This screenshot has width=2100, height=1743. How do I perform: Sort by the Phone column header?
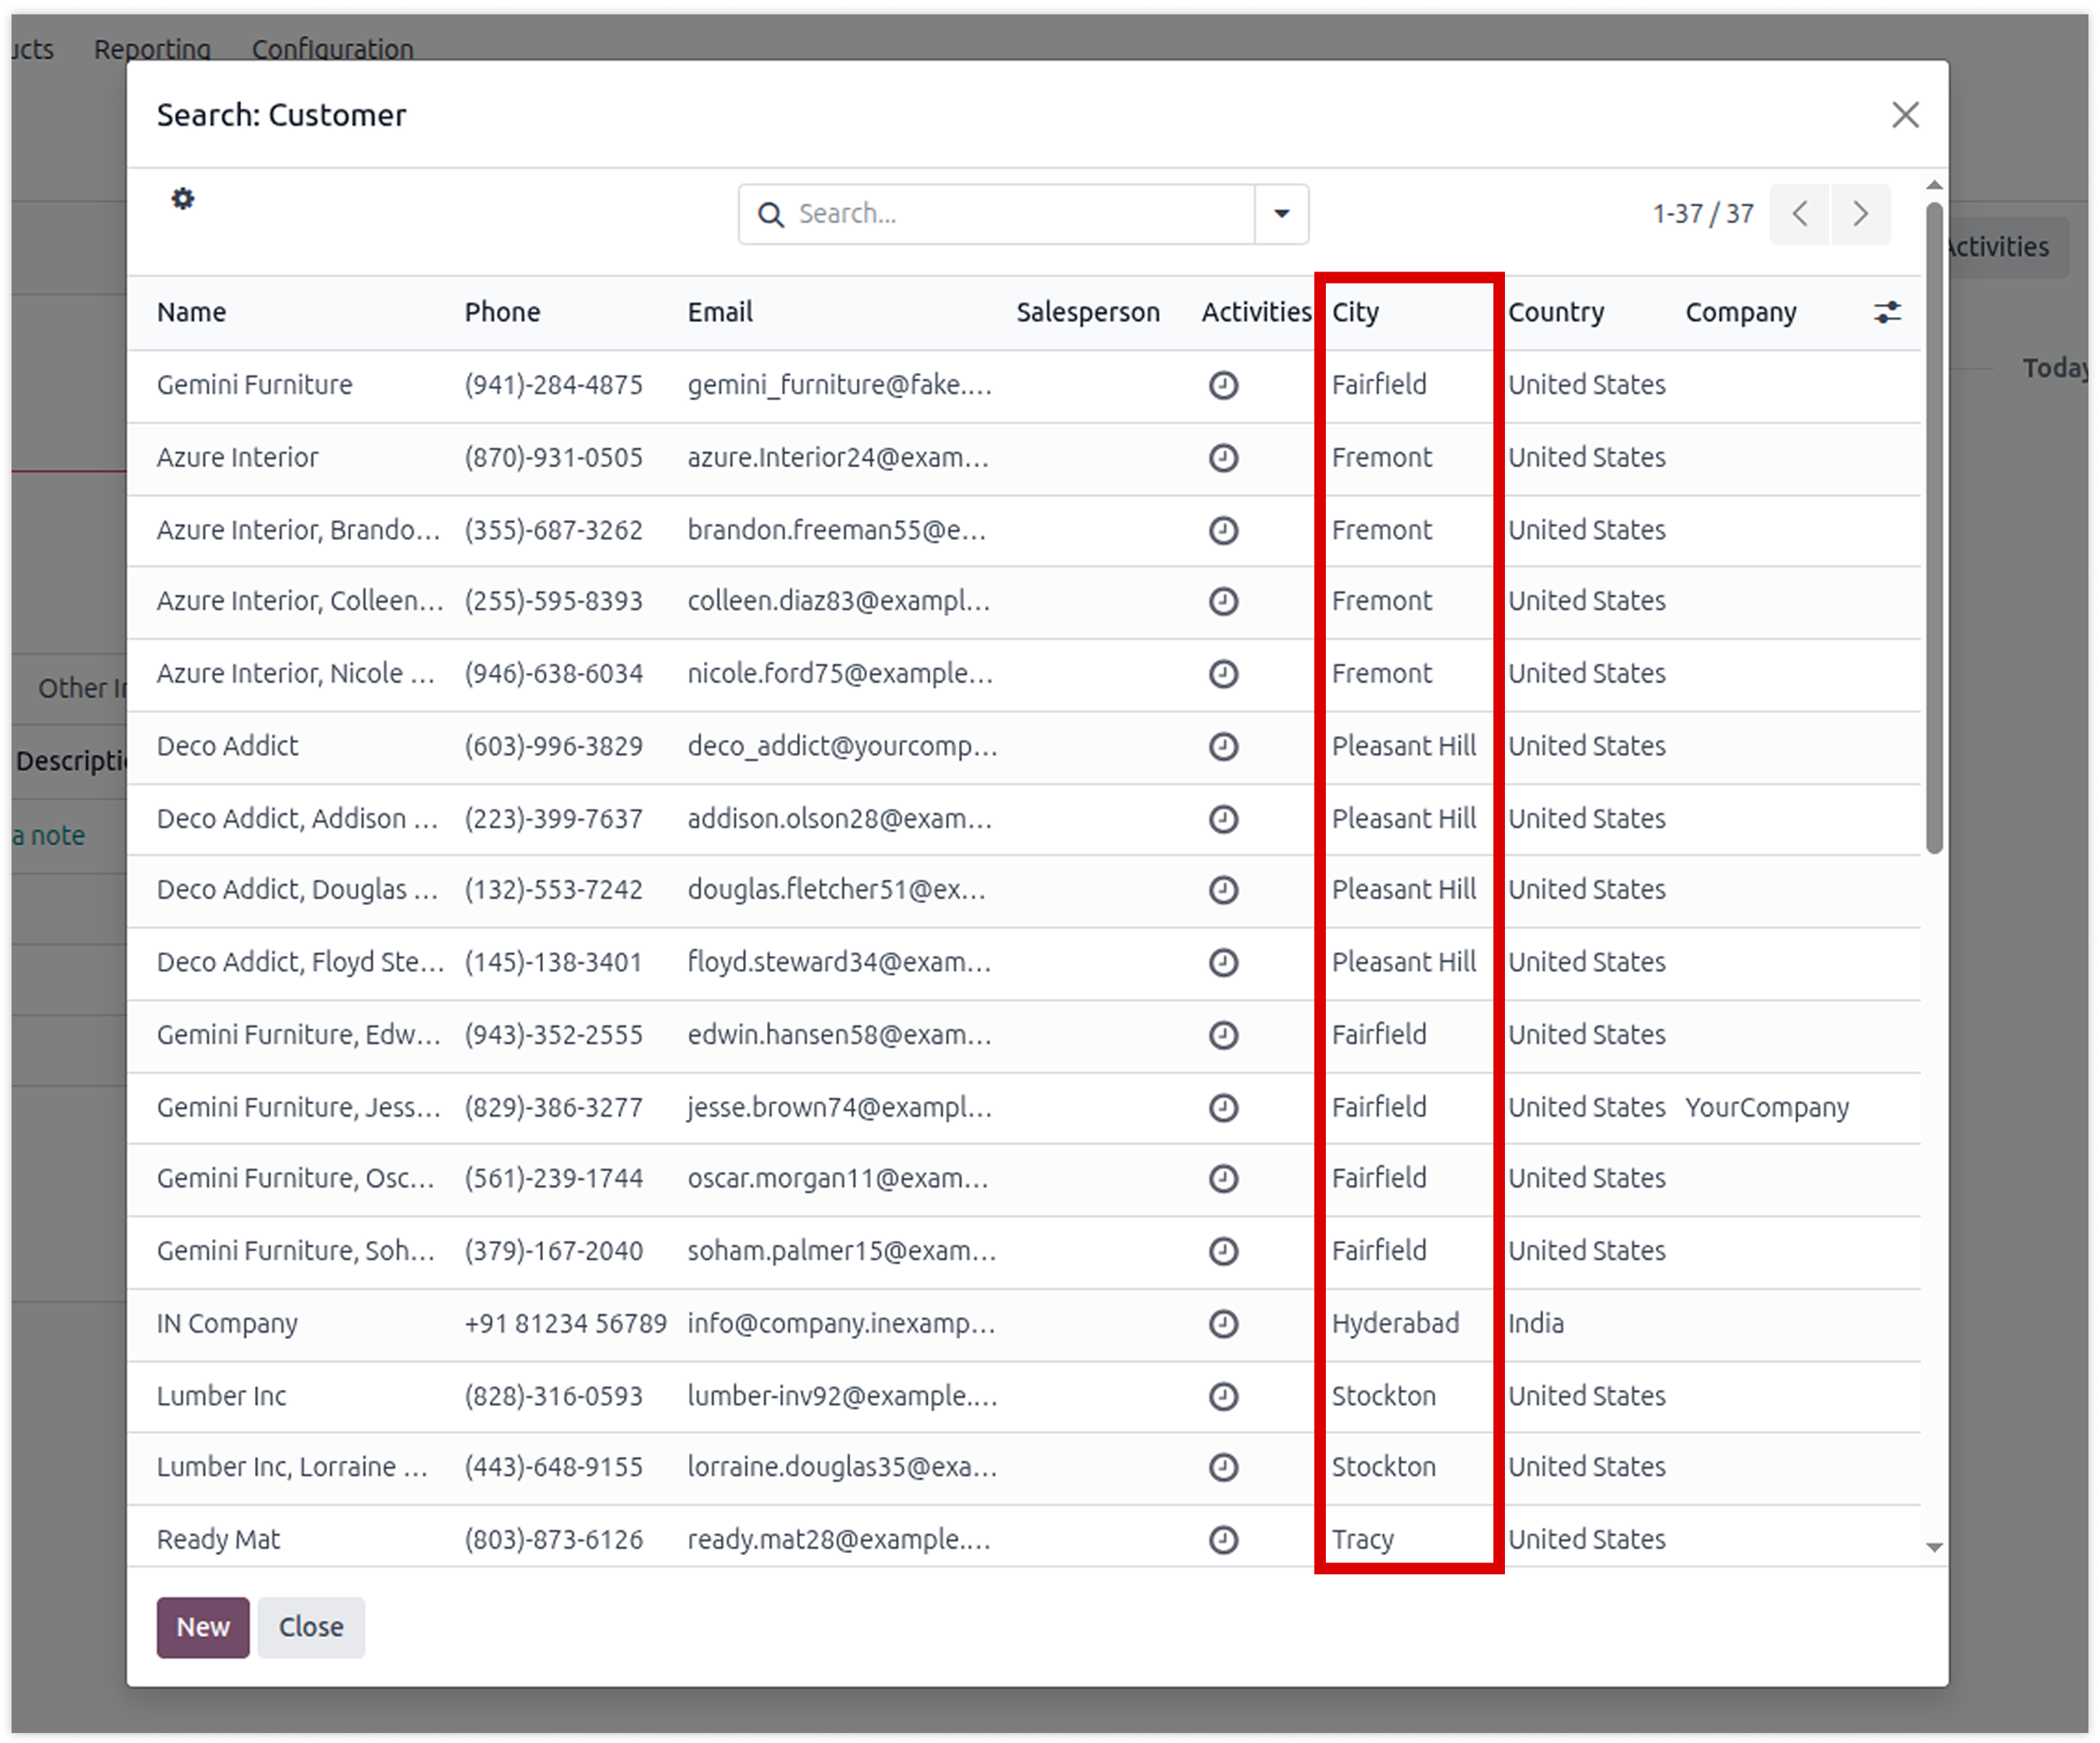[502, 312]
